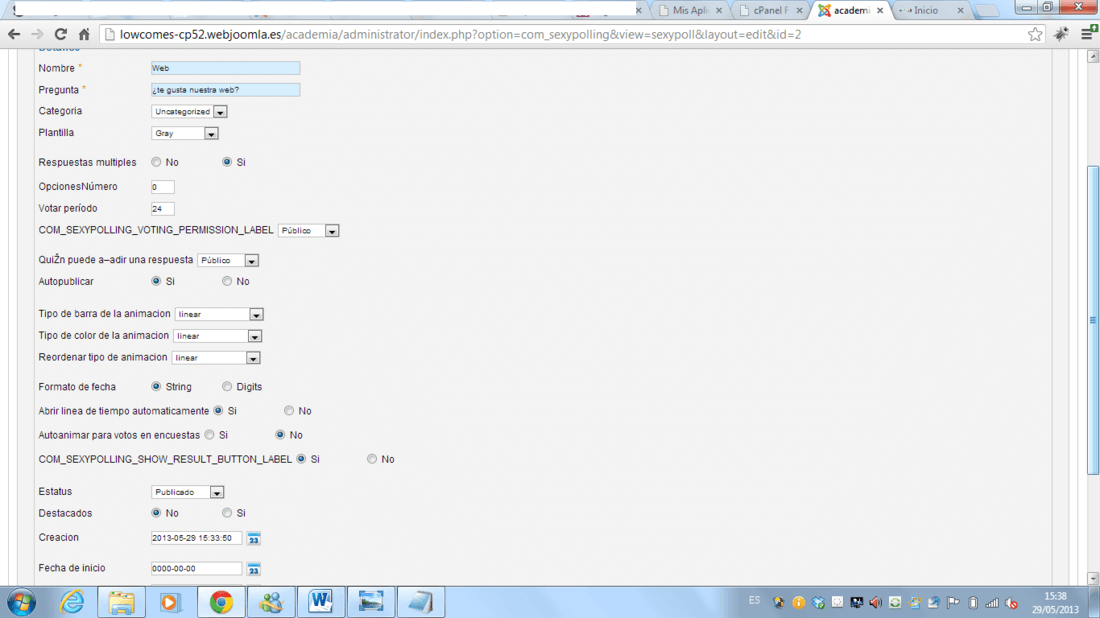Click the taskbar clock showing 15:38
This screenshot has width=1100, height=618.
1055,603
